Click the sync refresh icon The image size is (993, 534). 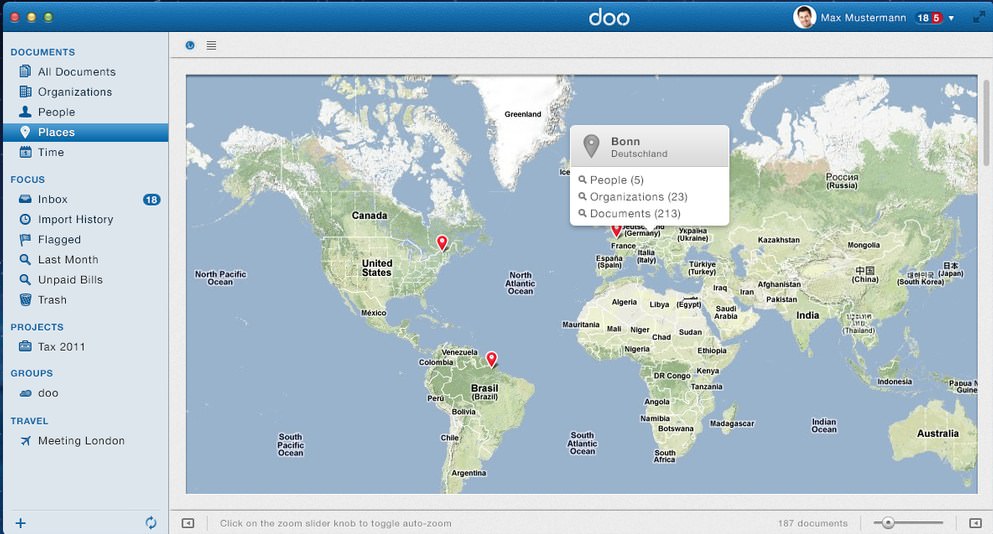pos(151,523)
